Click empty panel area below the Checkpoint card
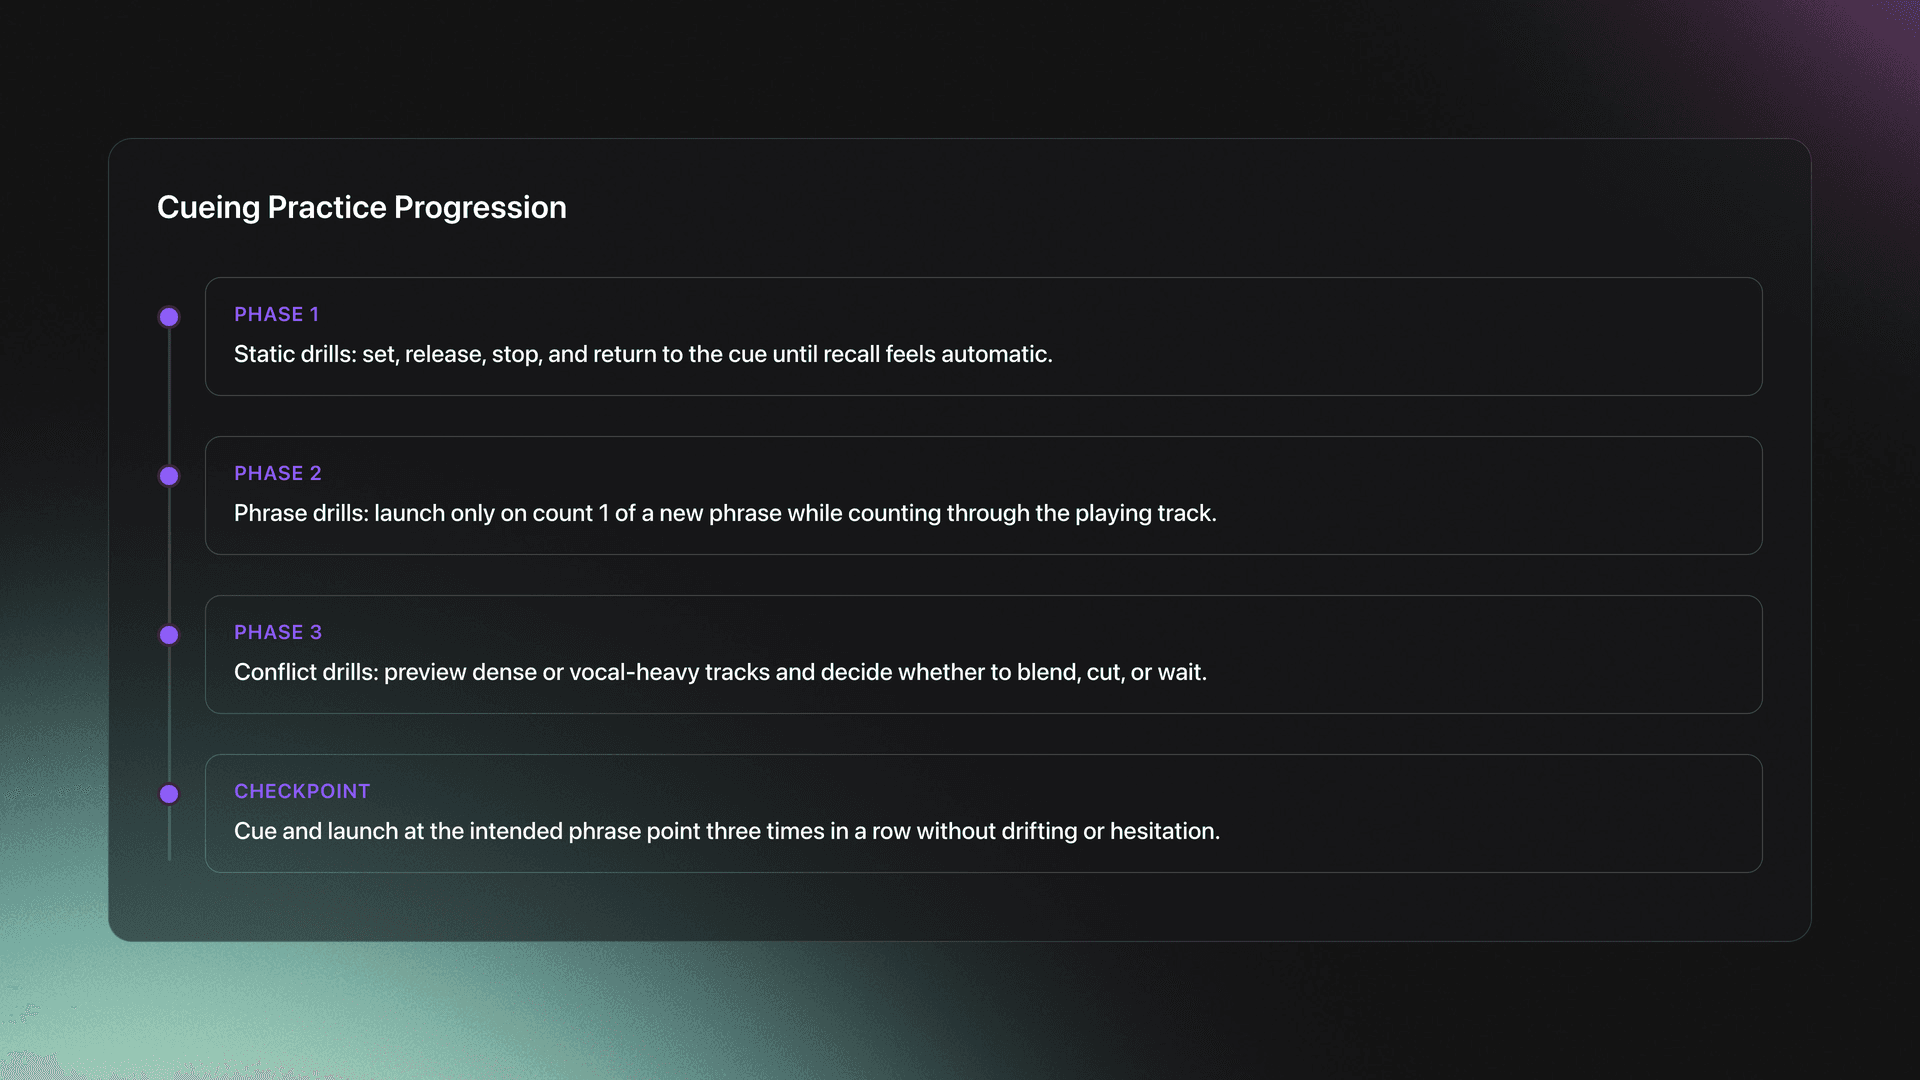 960,907
